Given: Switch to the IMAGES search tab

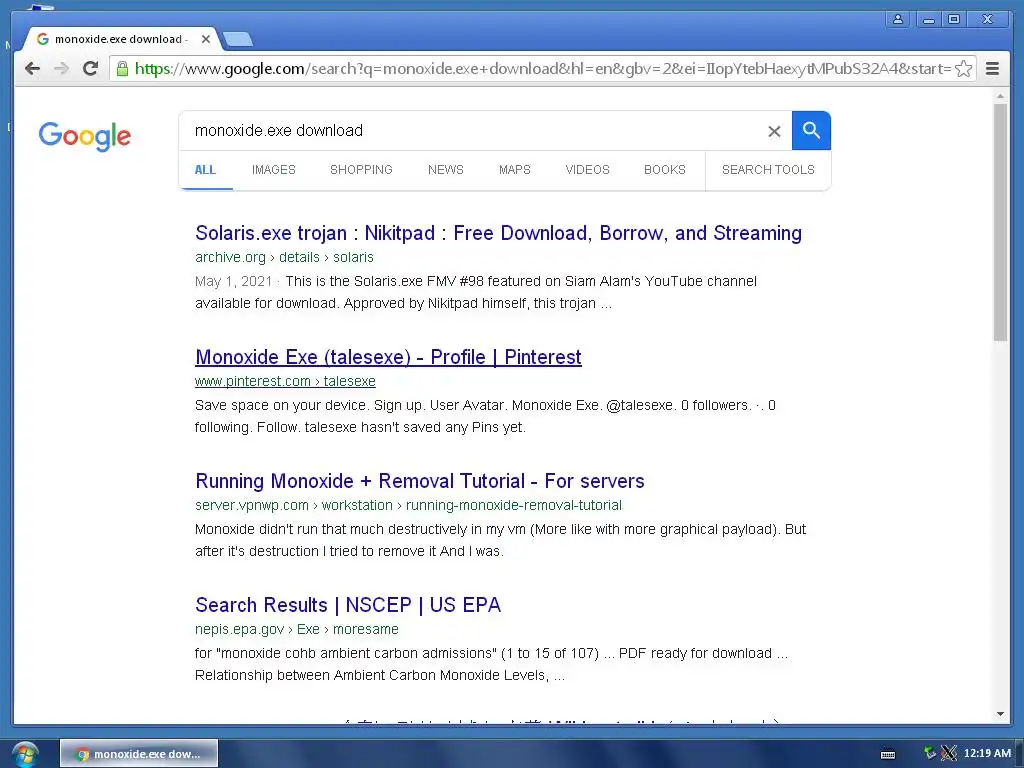Looking at the screenshot, I should [x=274, y=170].
